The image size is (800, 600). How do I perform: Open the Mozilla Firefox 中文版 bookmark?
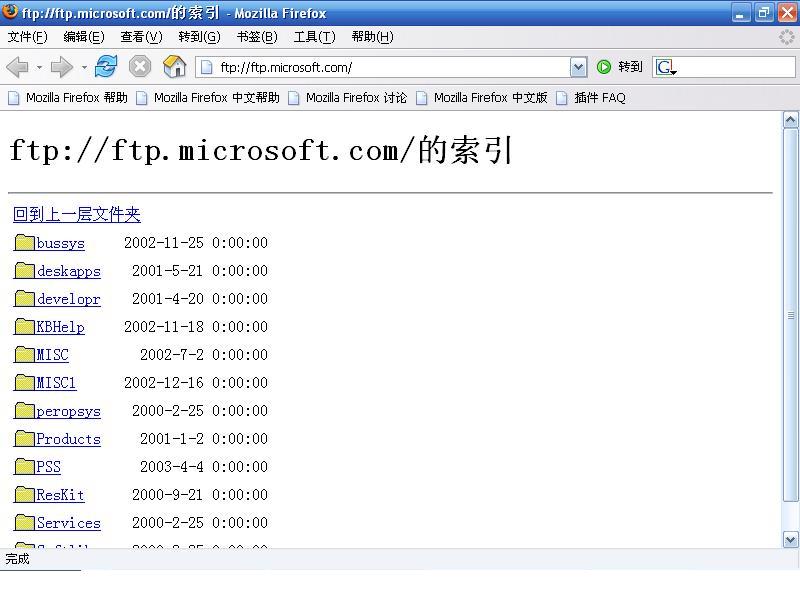(x=482, y=97)
